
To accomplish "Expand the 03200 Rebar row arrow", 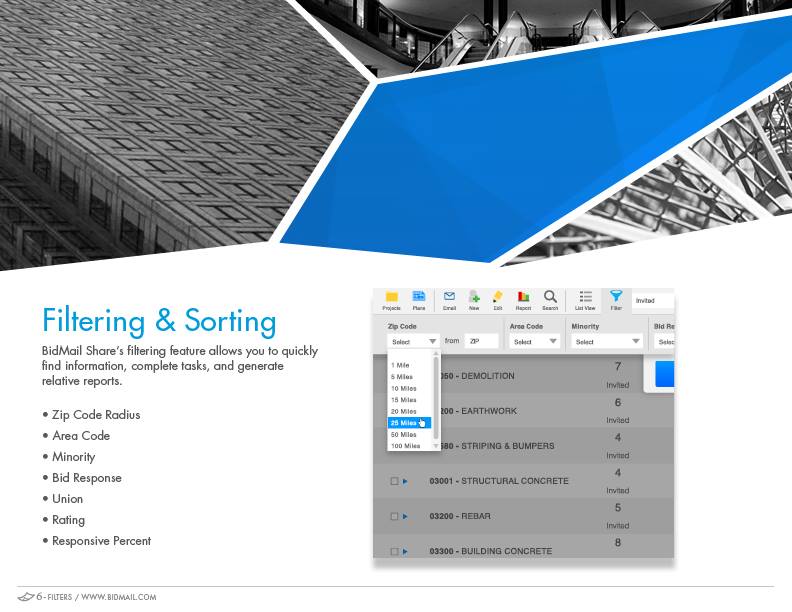I will coord(405,516).
